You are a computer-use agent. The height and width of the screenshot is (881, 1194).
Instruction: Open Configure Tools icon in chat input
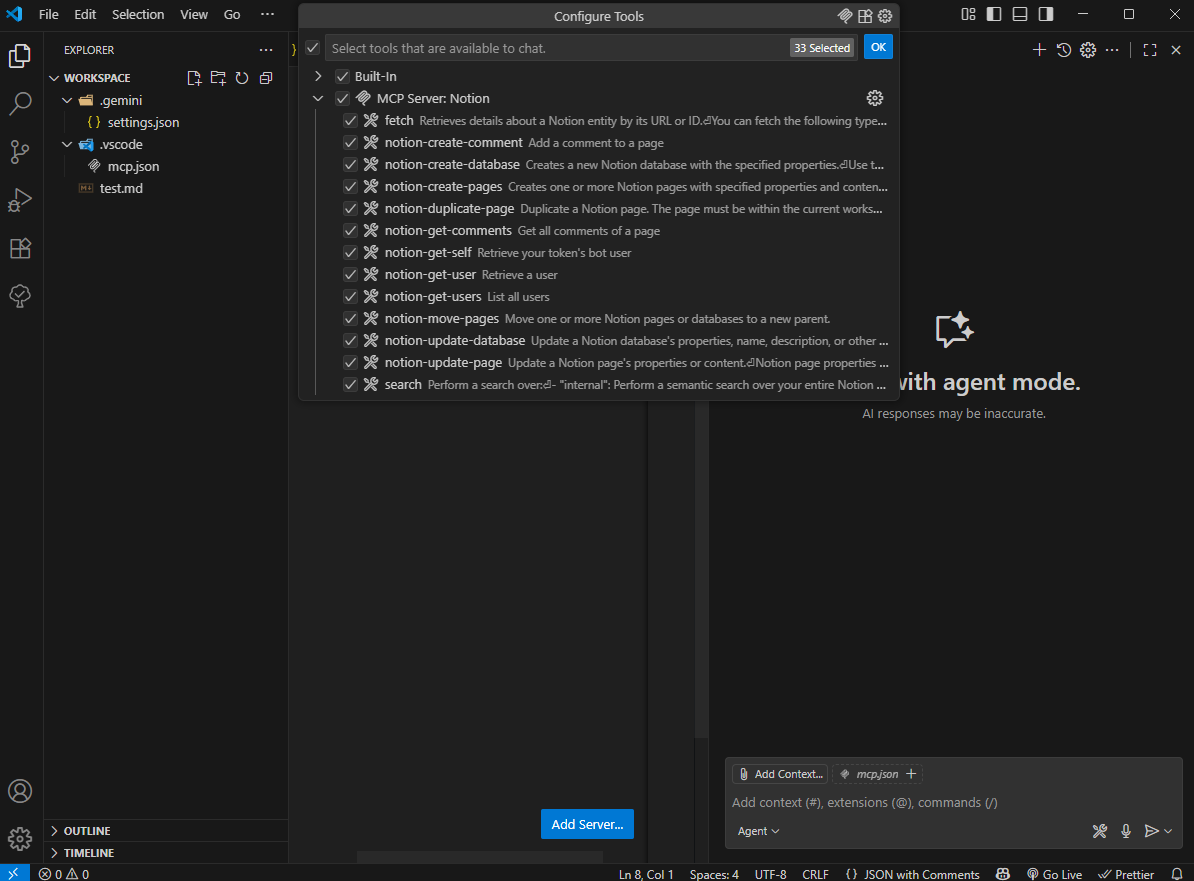tap(1100, 831)
